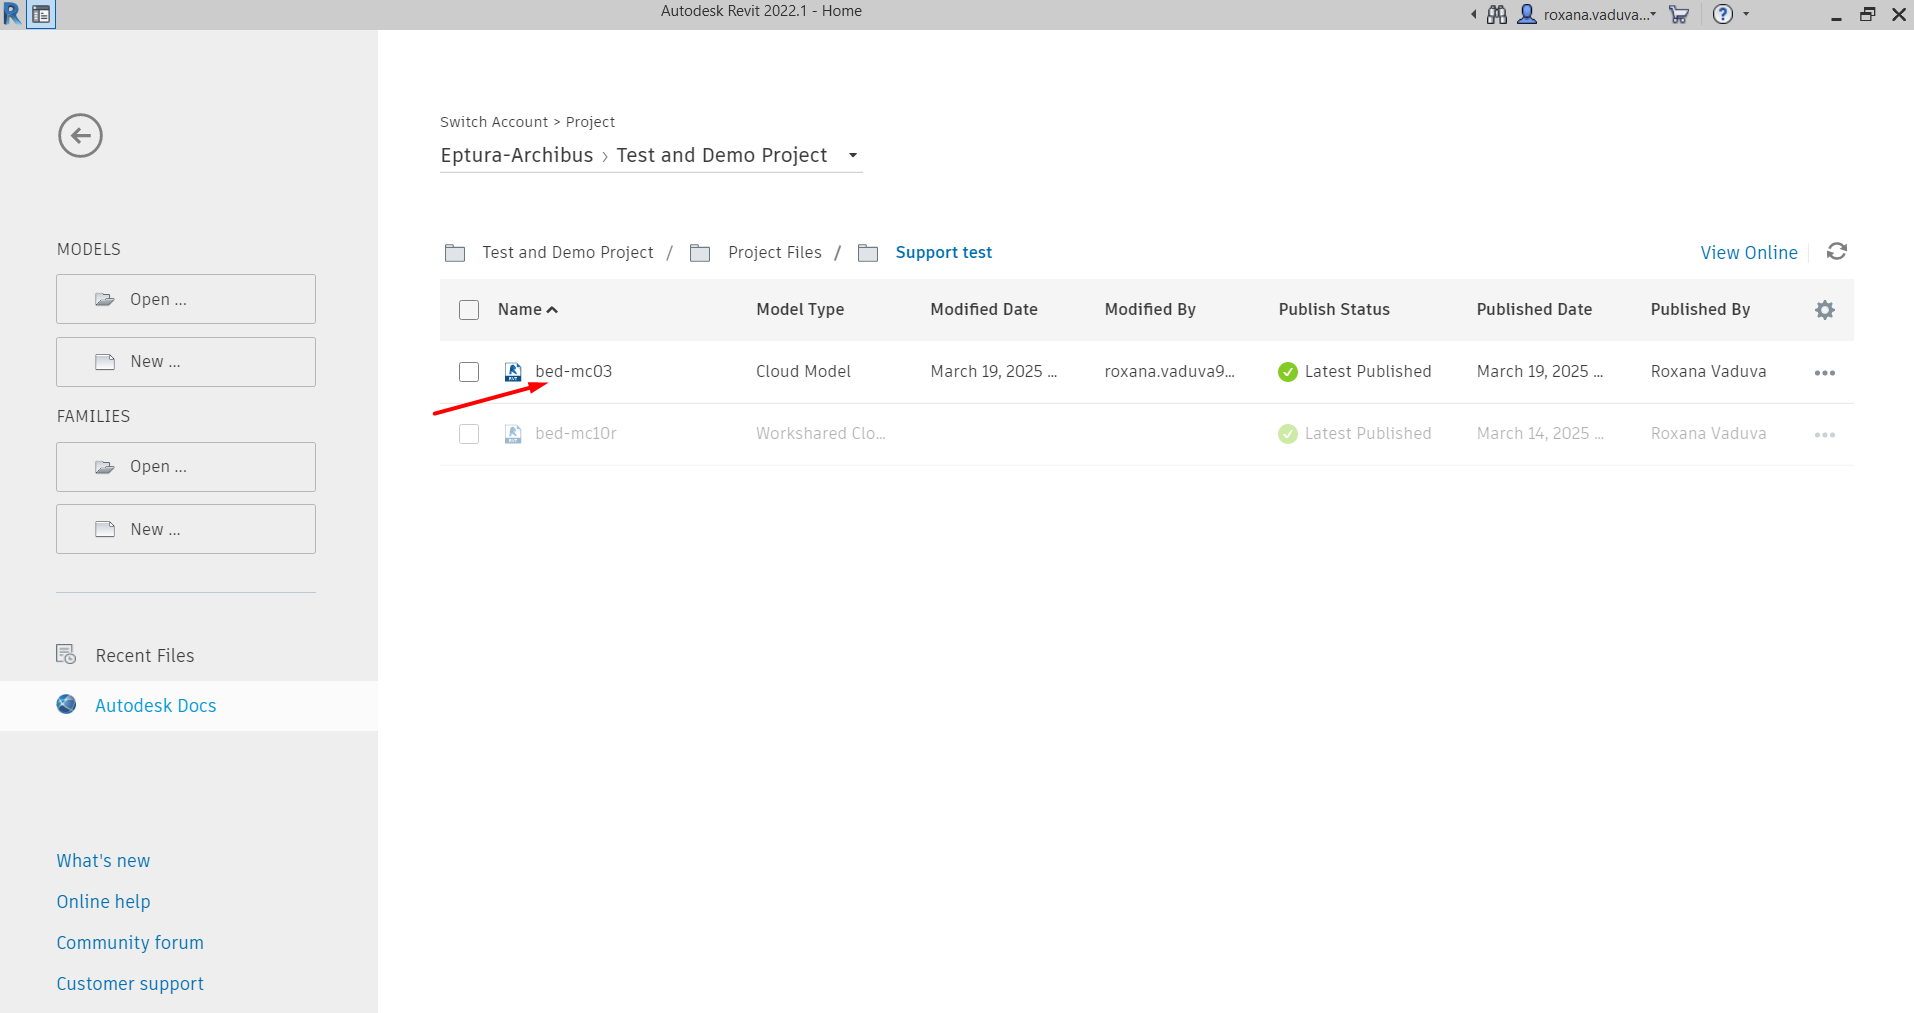Screen dimensions: 1914x1013
Task: Click the refresh icon beside View Online
Action: click(x=1836, y=252)
